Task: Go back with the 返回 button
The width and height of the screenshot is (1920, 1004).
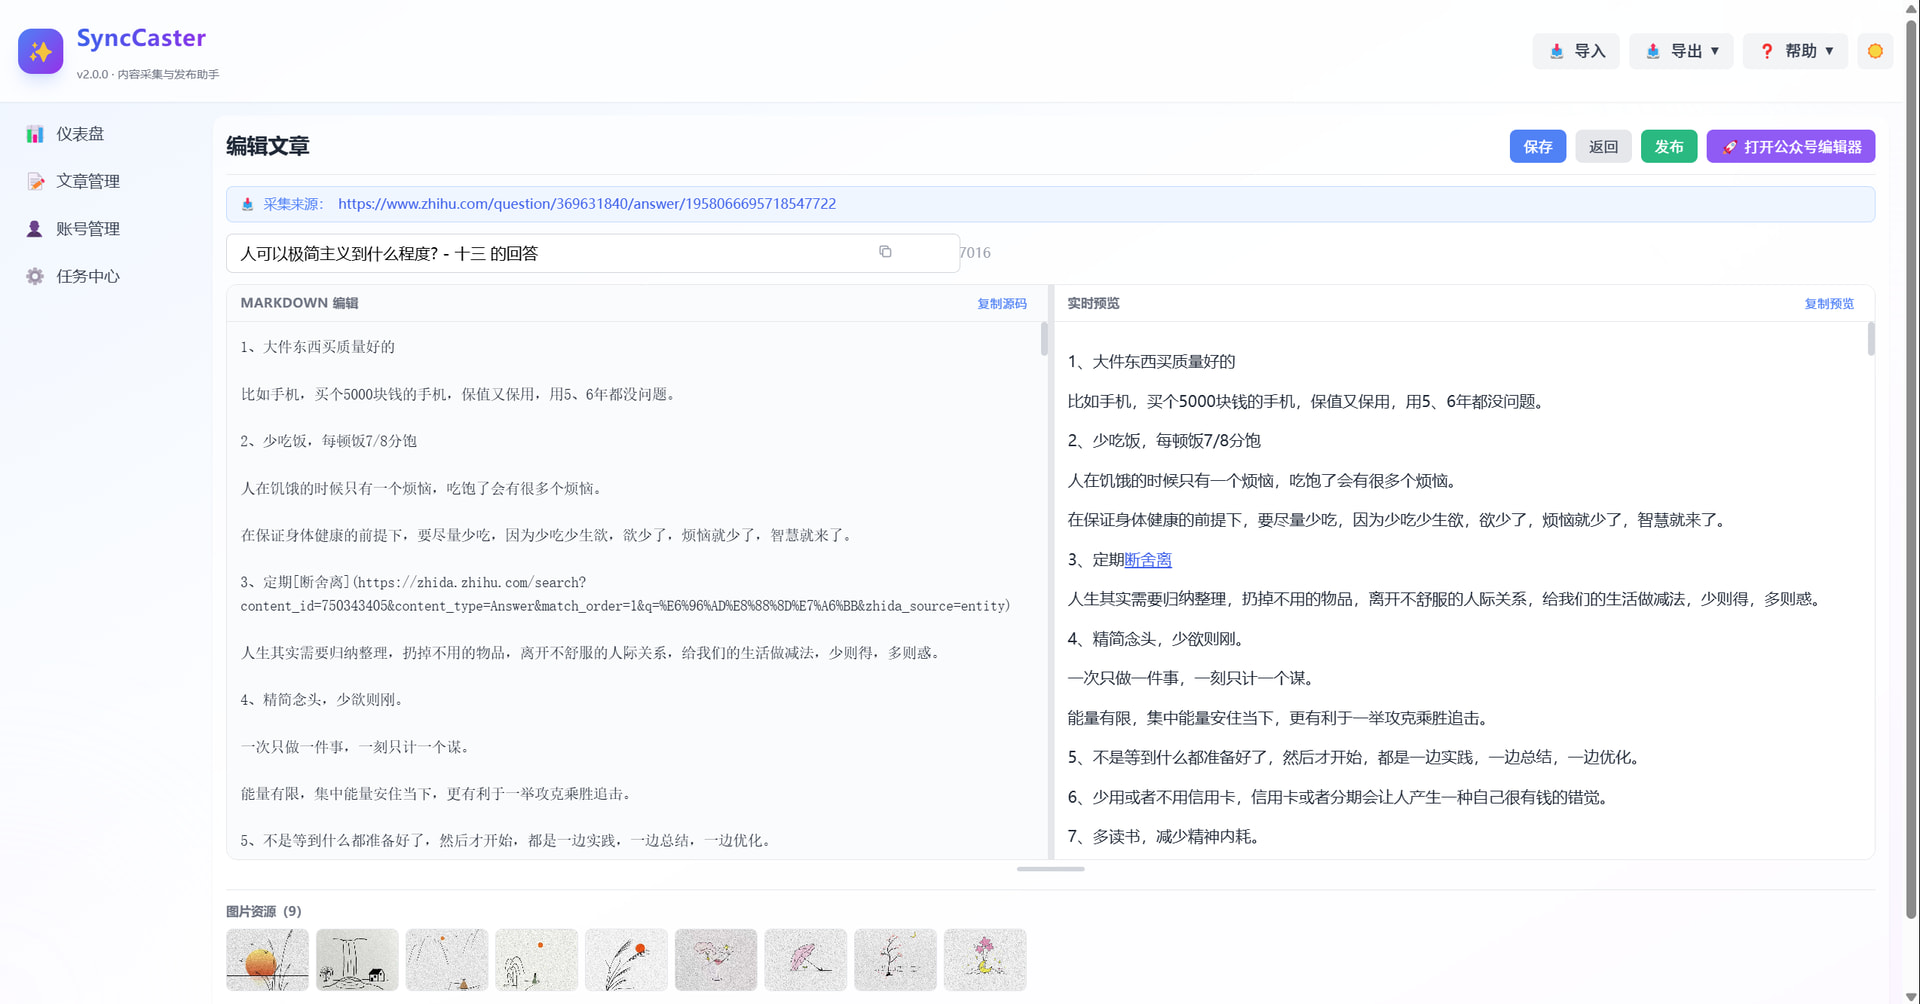Action: pyautogui.click(x=1603, y=147)
